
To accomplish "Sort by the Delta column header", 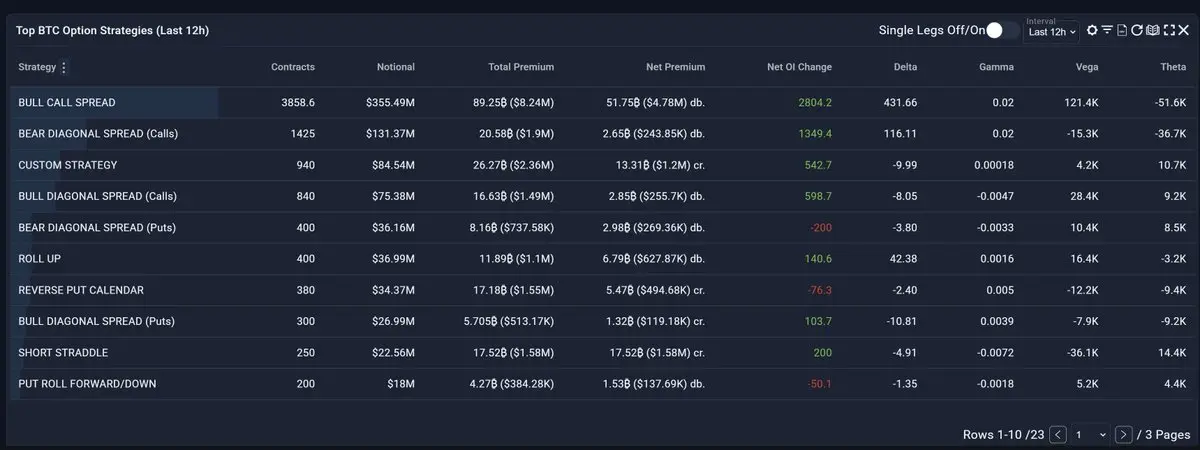I will pyautogui.click(x=905, y=68).
